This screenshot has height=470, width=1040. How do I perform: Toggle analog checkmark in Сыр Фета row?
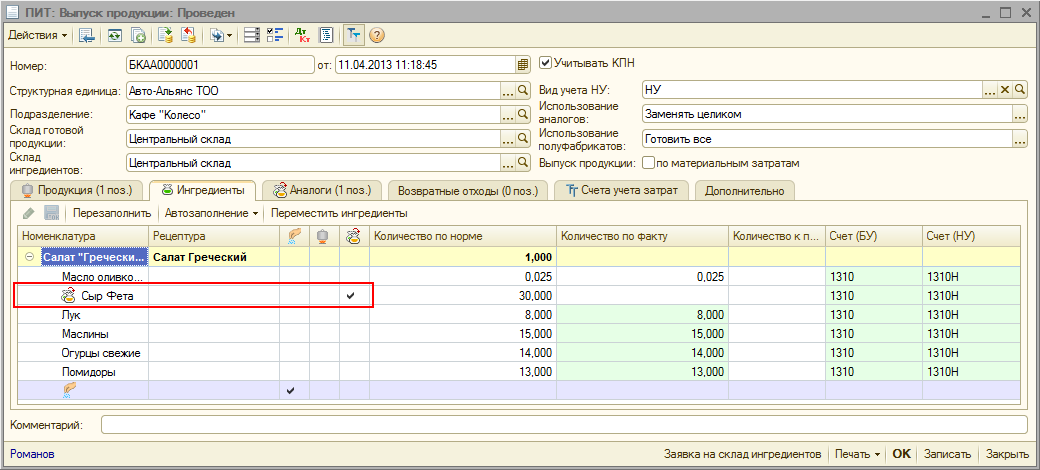[351, 296]
